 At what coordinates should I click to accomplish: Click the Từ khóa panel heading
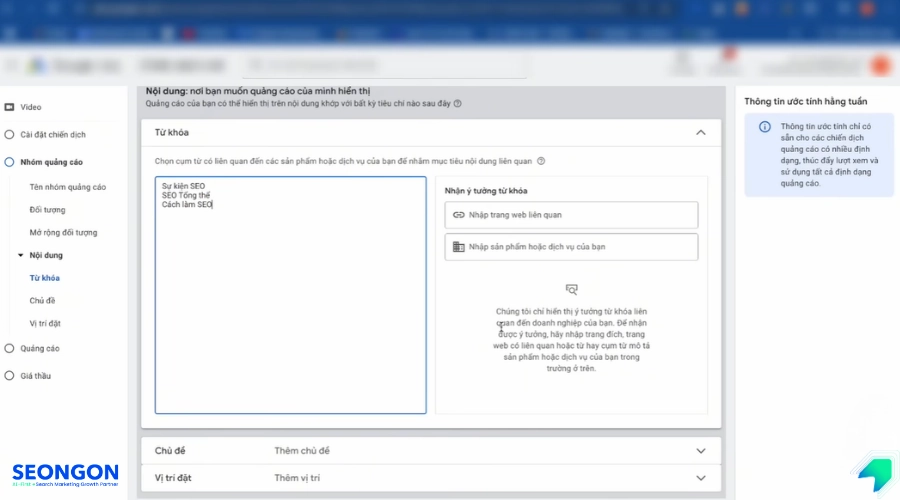click(172, 133)
